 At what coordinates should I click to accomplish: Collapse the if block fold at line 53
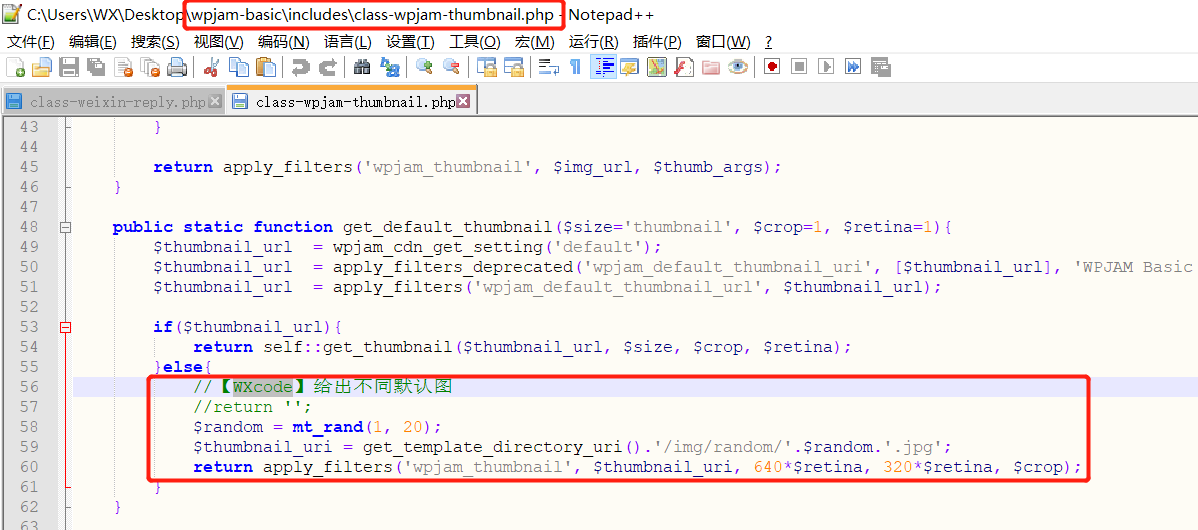point(66,327)
